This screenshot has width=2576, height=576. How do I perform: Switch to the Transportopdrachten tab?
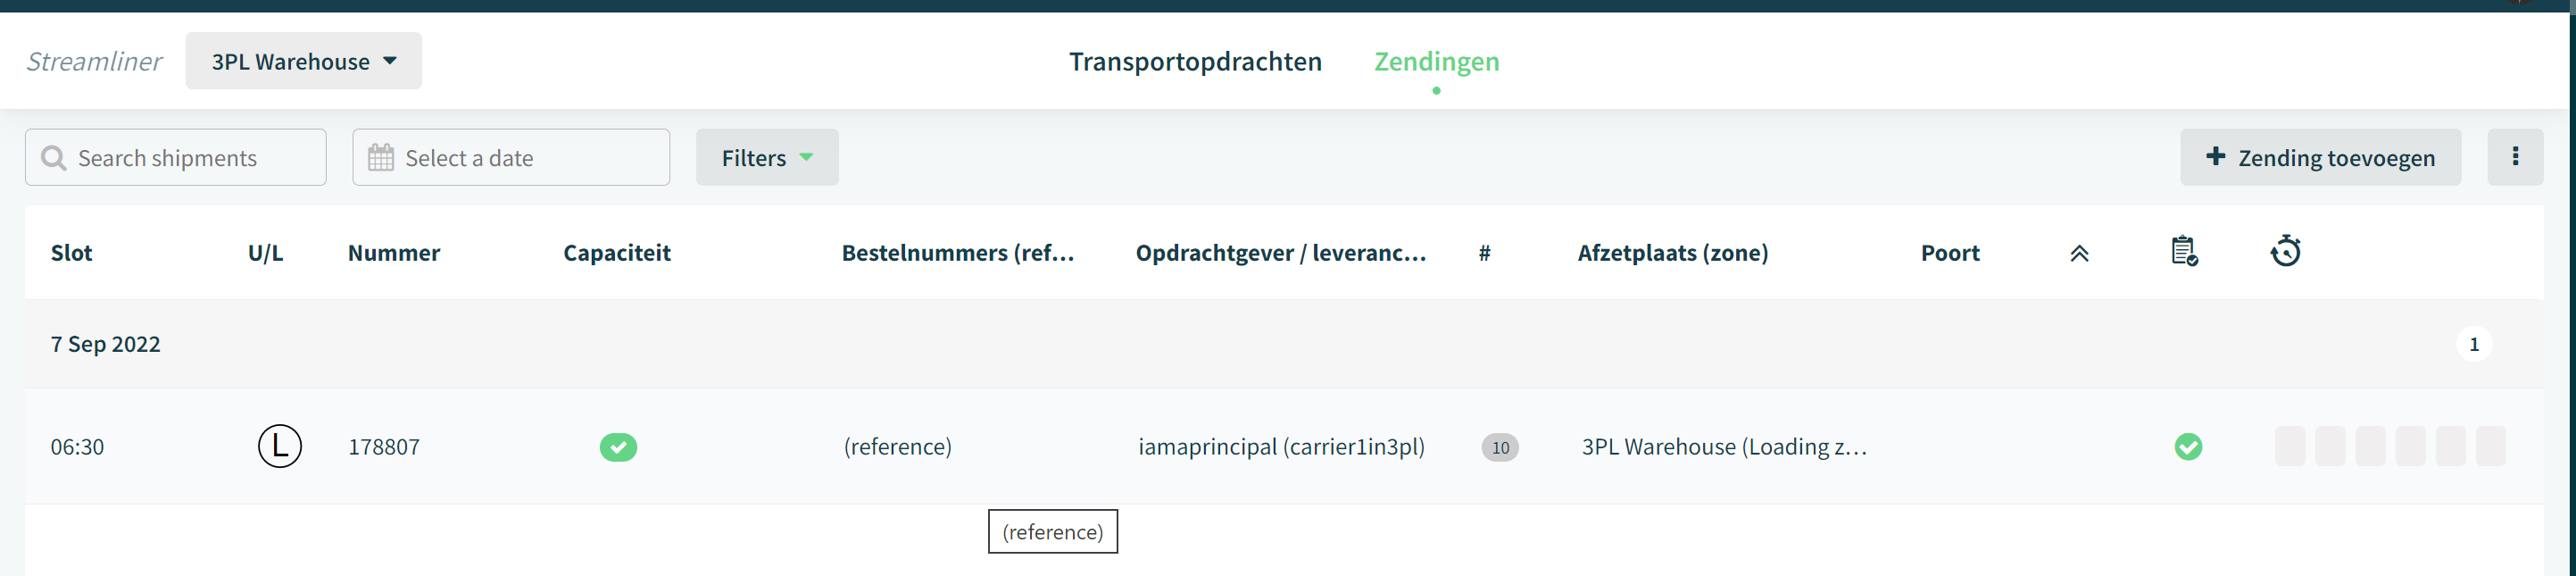pos(1195,61)
